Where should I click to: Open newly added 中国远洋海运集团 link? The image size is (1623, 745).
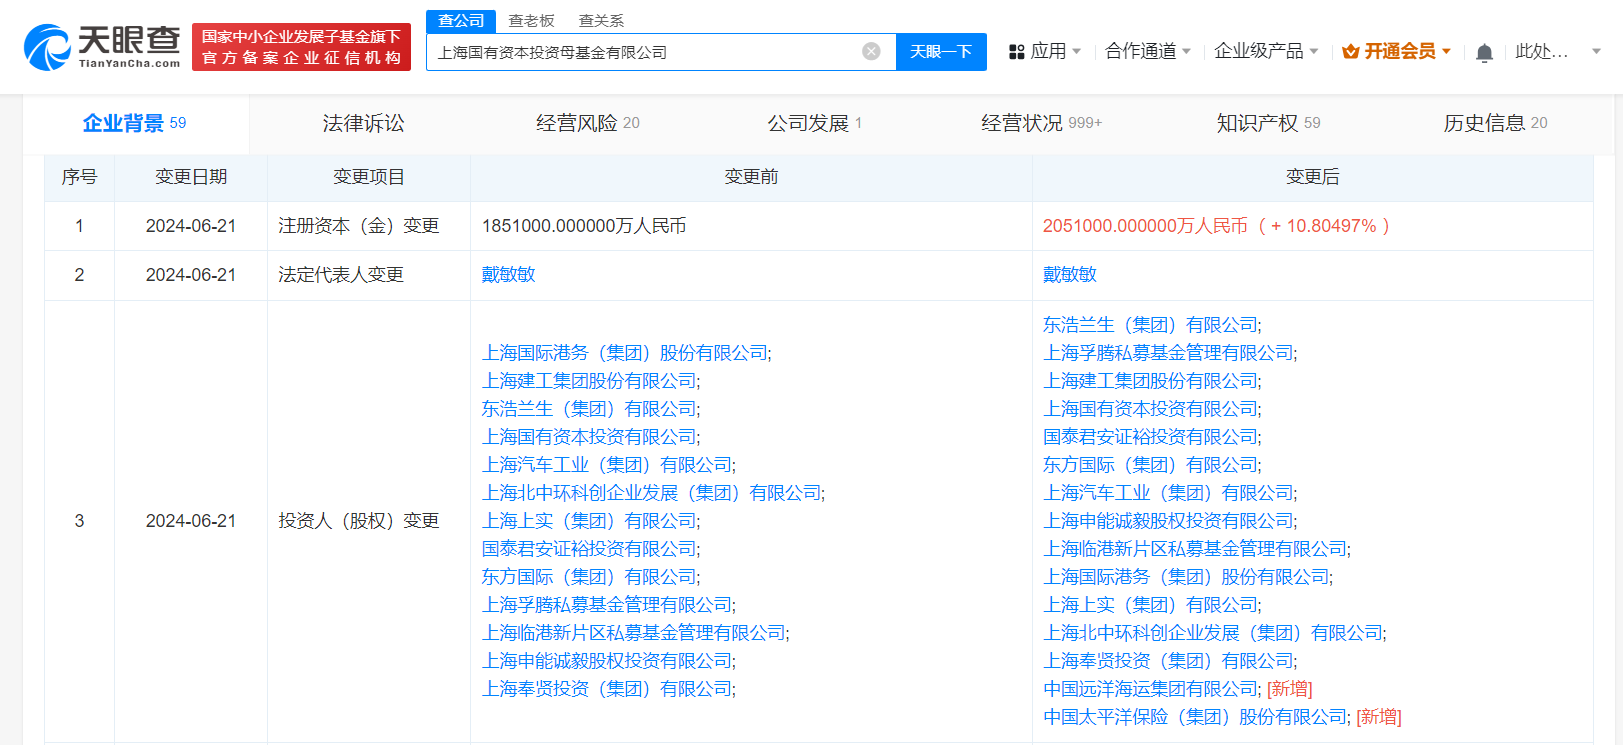pyautogui.click(x=1150, y=689)
